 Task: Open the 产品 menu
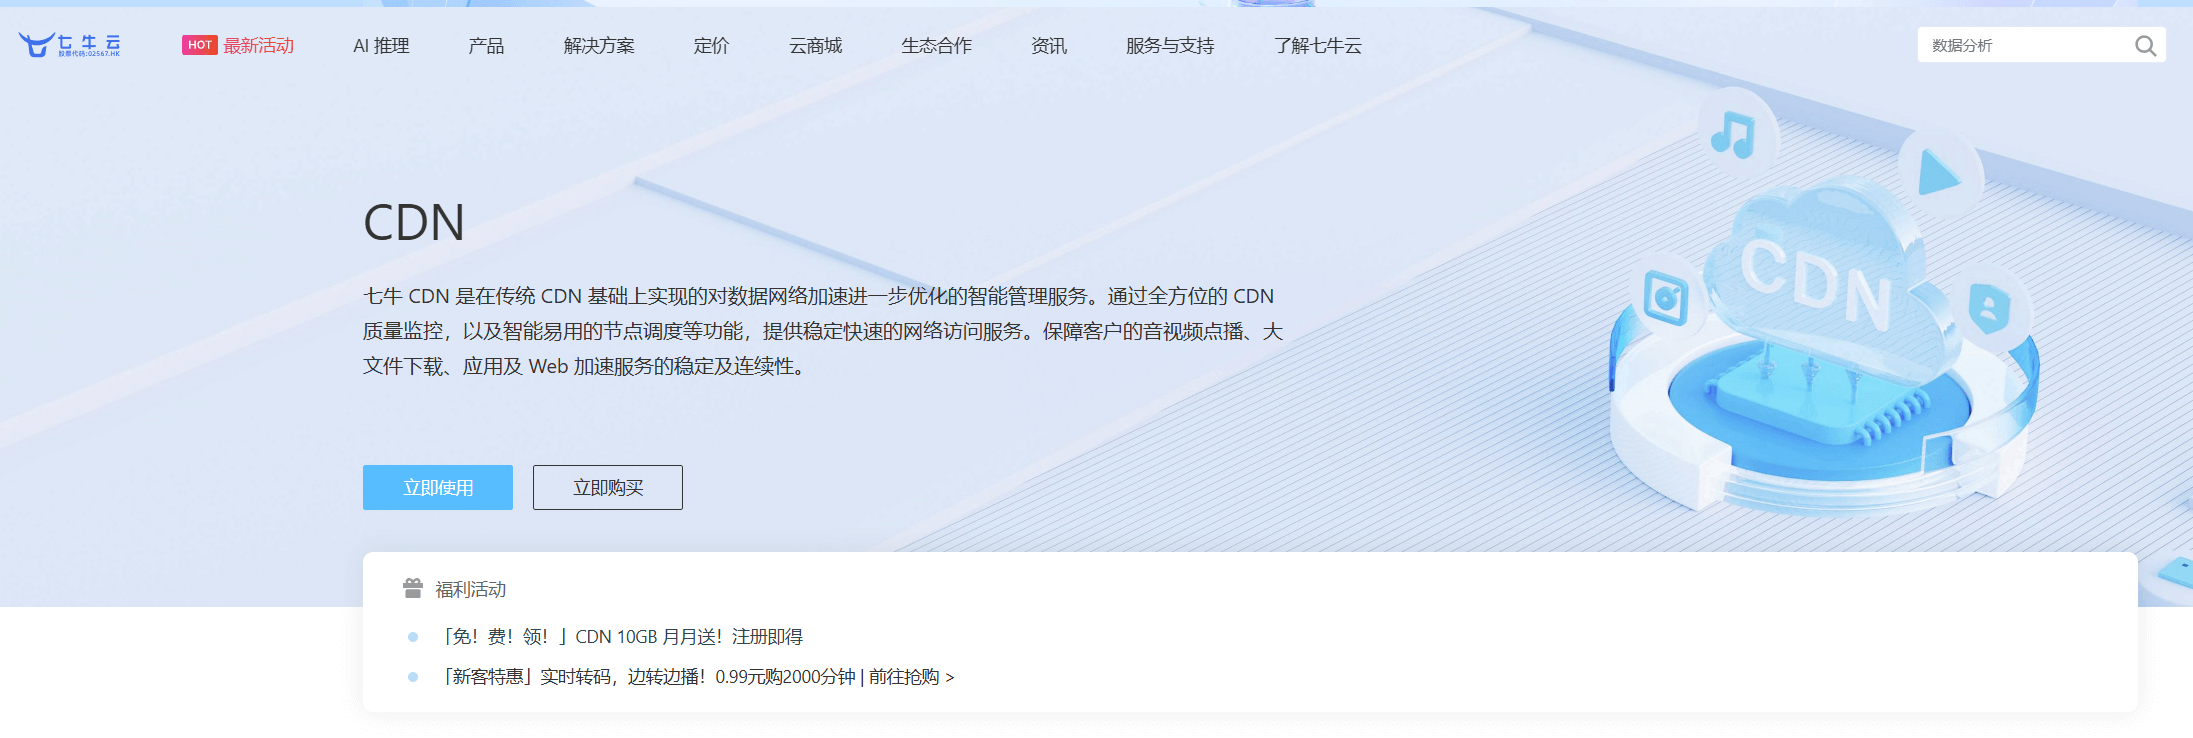click(x=486, y=46)
